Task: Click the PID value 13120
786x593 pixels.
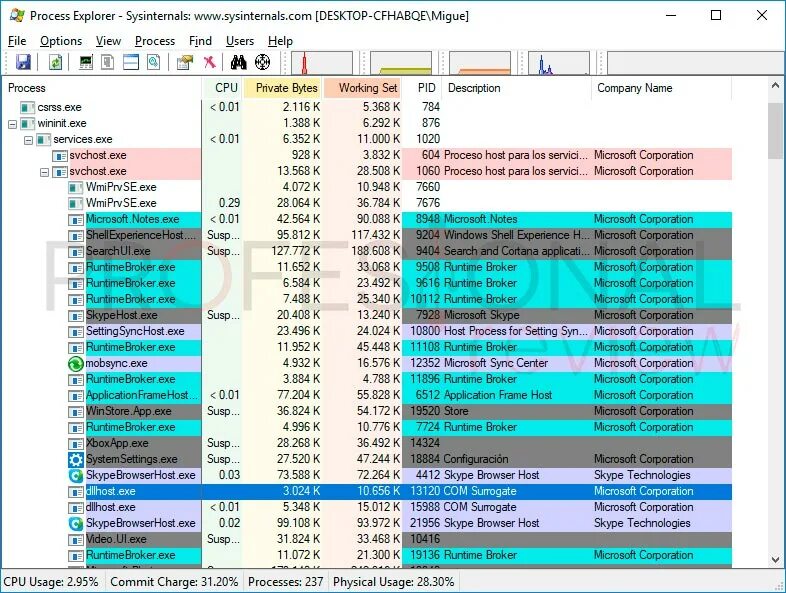Action: (425, 491)
